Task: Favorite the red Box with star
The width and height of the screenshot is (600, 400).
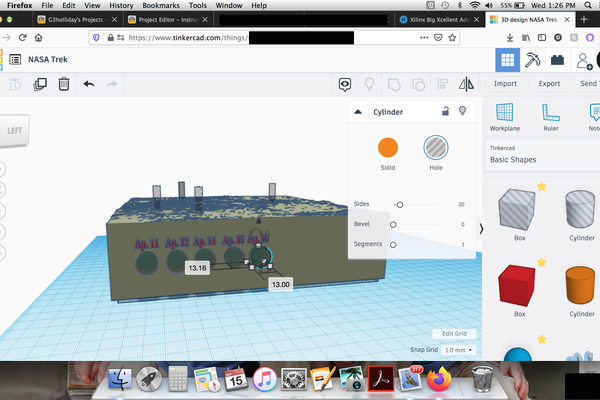Action: 541,263
